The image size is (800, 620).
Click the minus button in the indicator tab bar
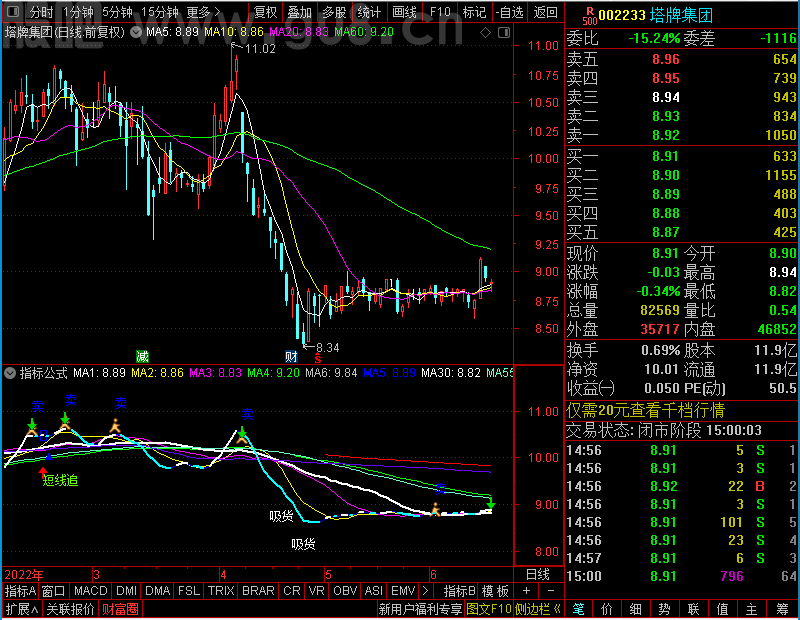[551, 591]
